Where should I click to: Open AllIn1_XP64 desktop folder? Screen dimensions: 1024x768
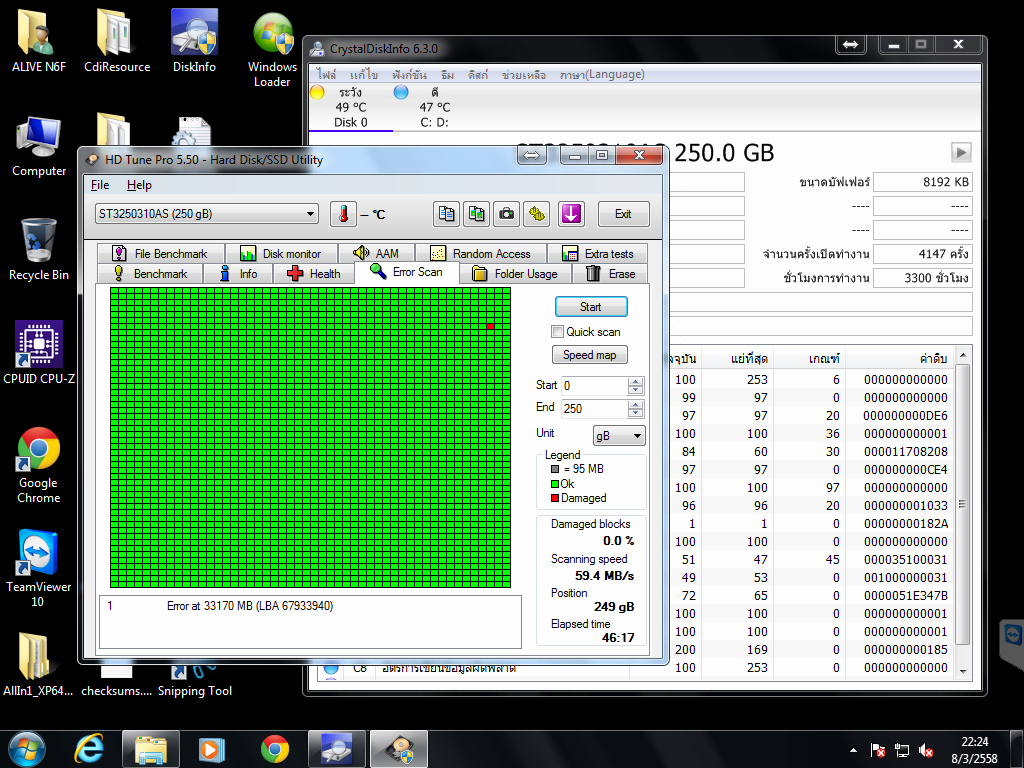37,665
